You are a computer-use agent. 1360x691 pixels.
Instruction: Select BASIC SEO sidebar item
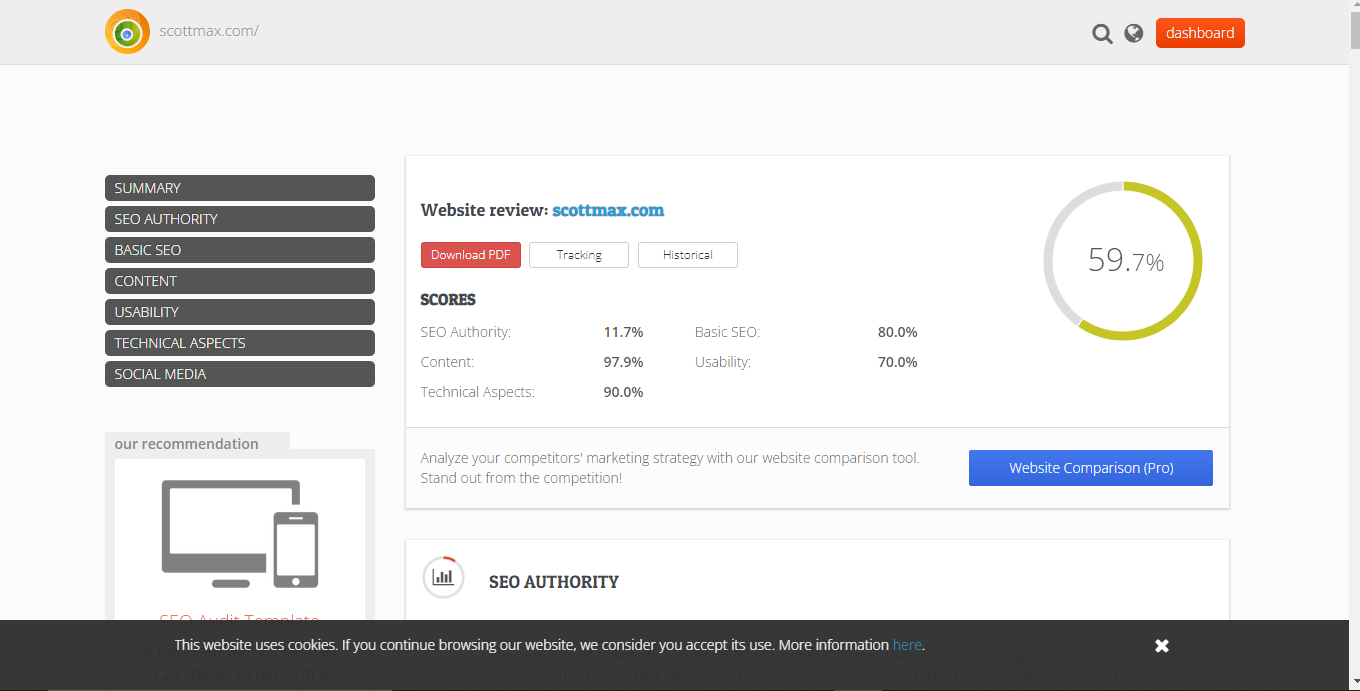240,250
